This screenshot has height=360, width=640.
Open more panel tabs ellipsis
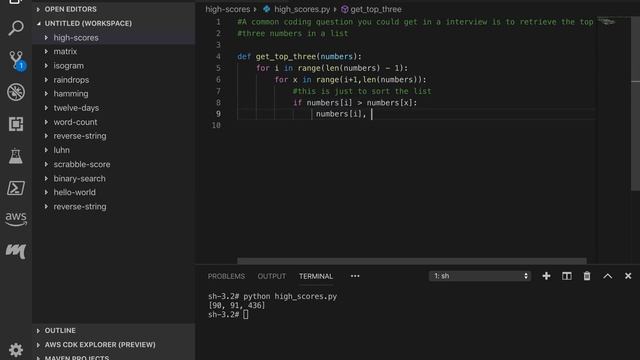coord(355,276)
